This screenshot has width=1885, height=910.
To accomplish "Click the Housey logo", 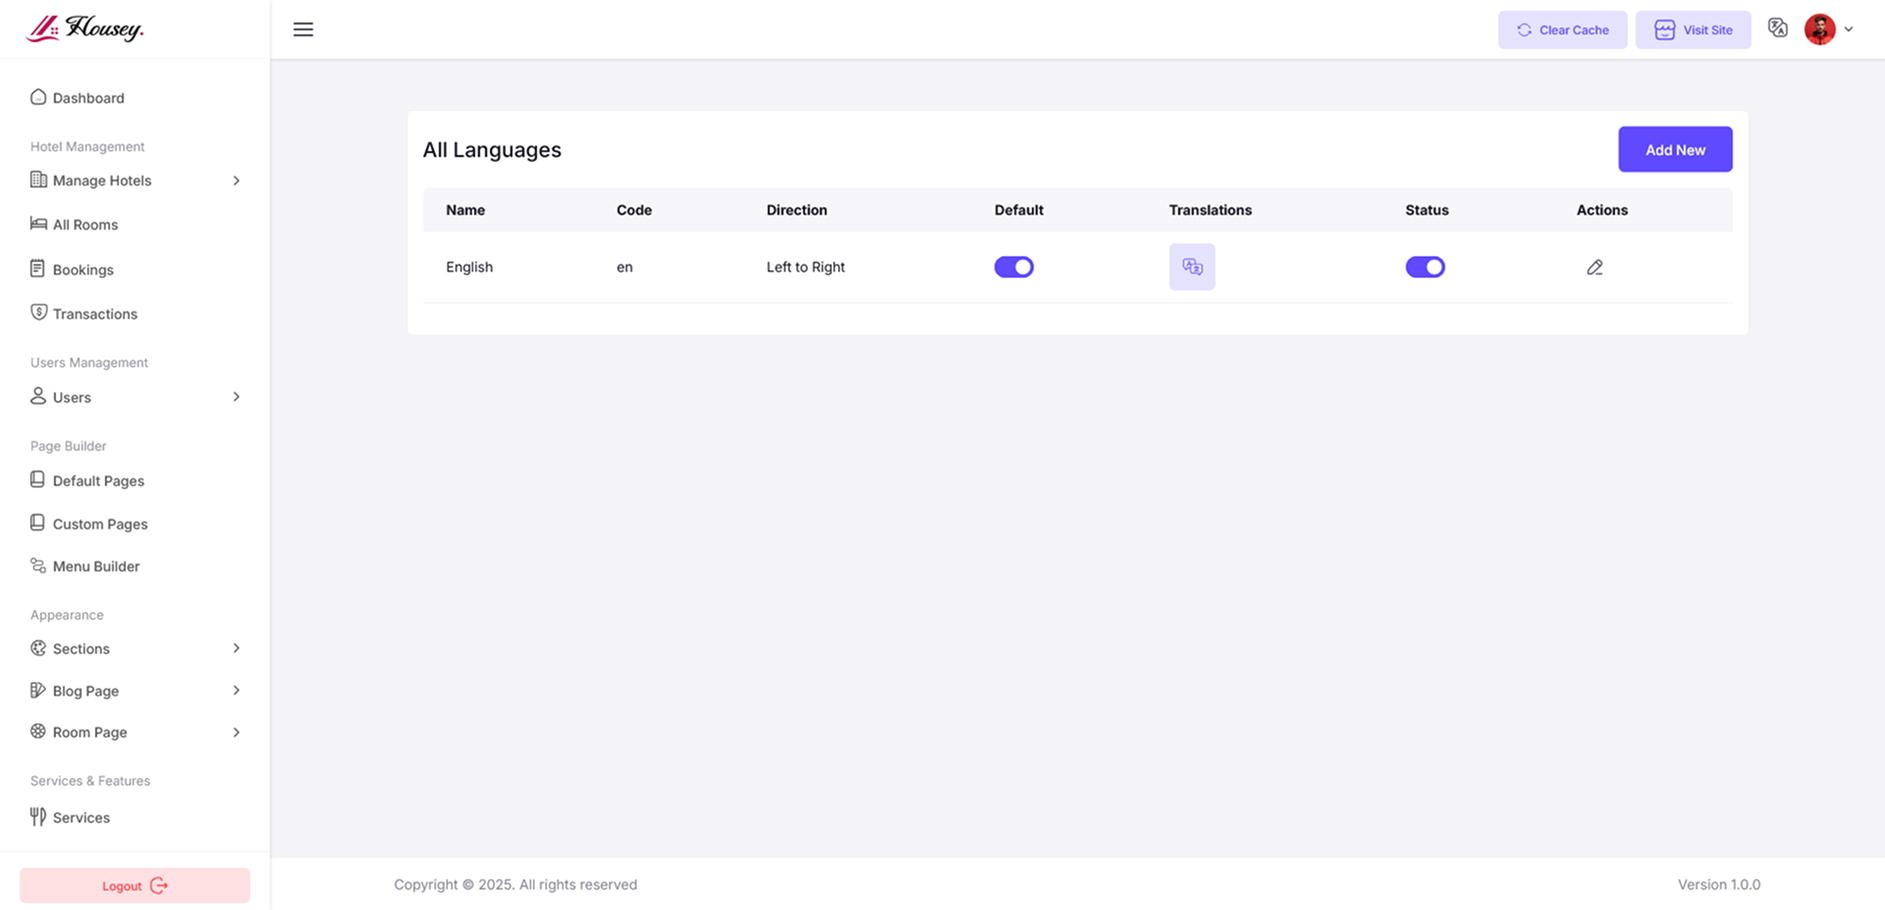I will (x=86, y=29).
